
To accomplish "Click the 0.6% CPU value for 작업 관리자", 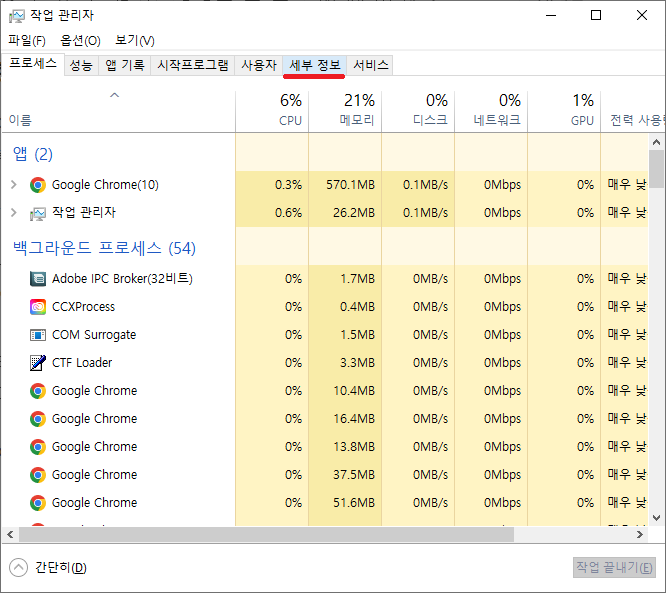I will tap(288, 212).
